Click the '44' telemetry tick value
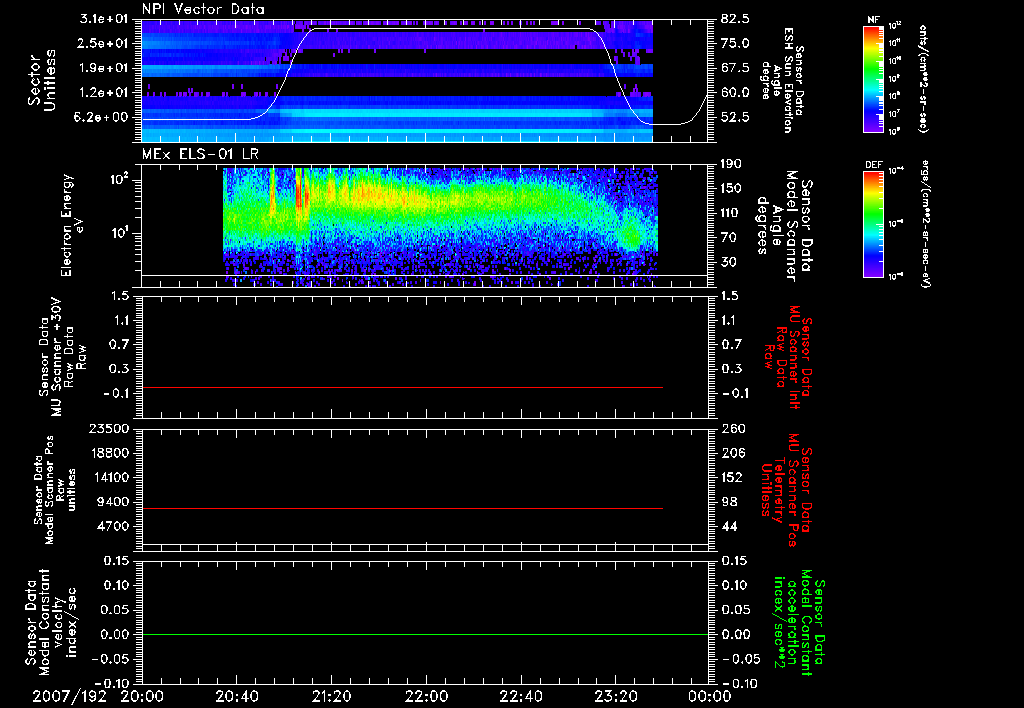 coord(729,526)
